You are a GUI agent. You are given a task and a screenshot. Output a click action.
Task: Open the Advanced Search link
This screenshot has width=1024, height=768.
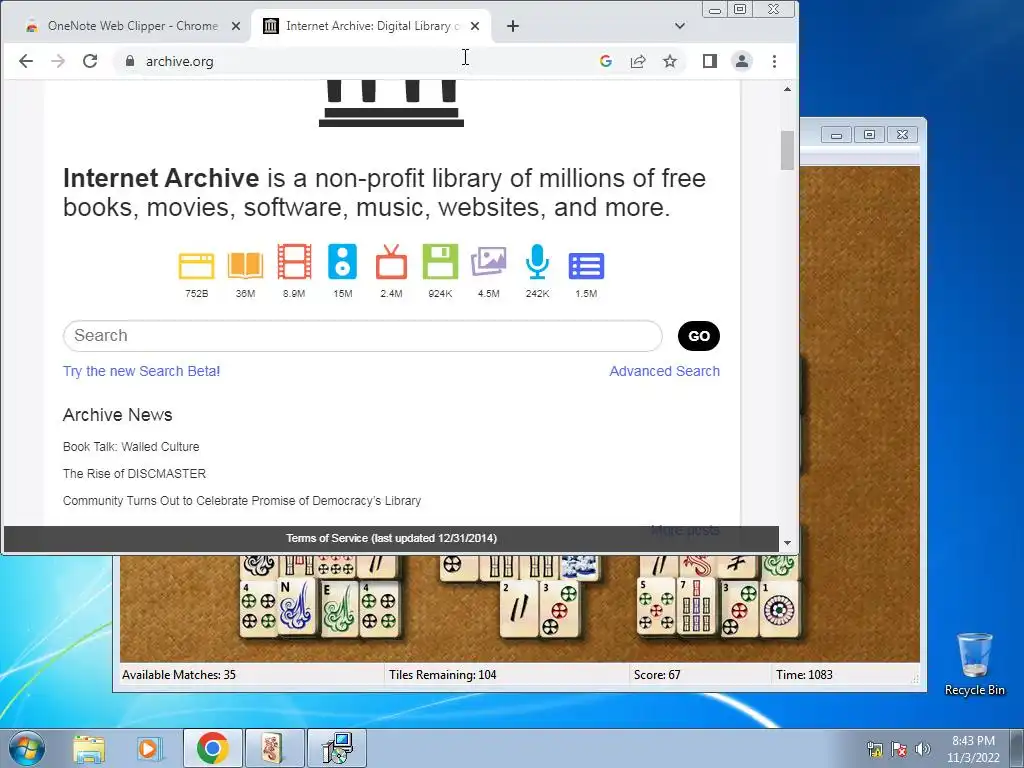click(x=664, y=371)
